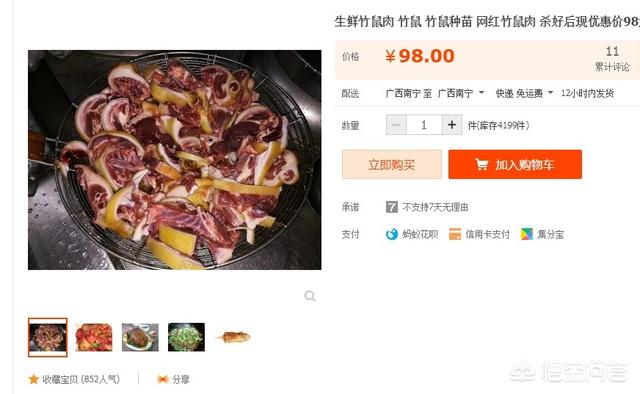Open the 广西南宁 destination dropdown
This screenshot has height=394, width=640.
pyautogui.click(x=461, y=93)
